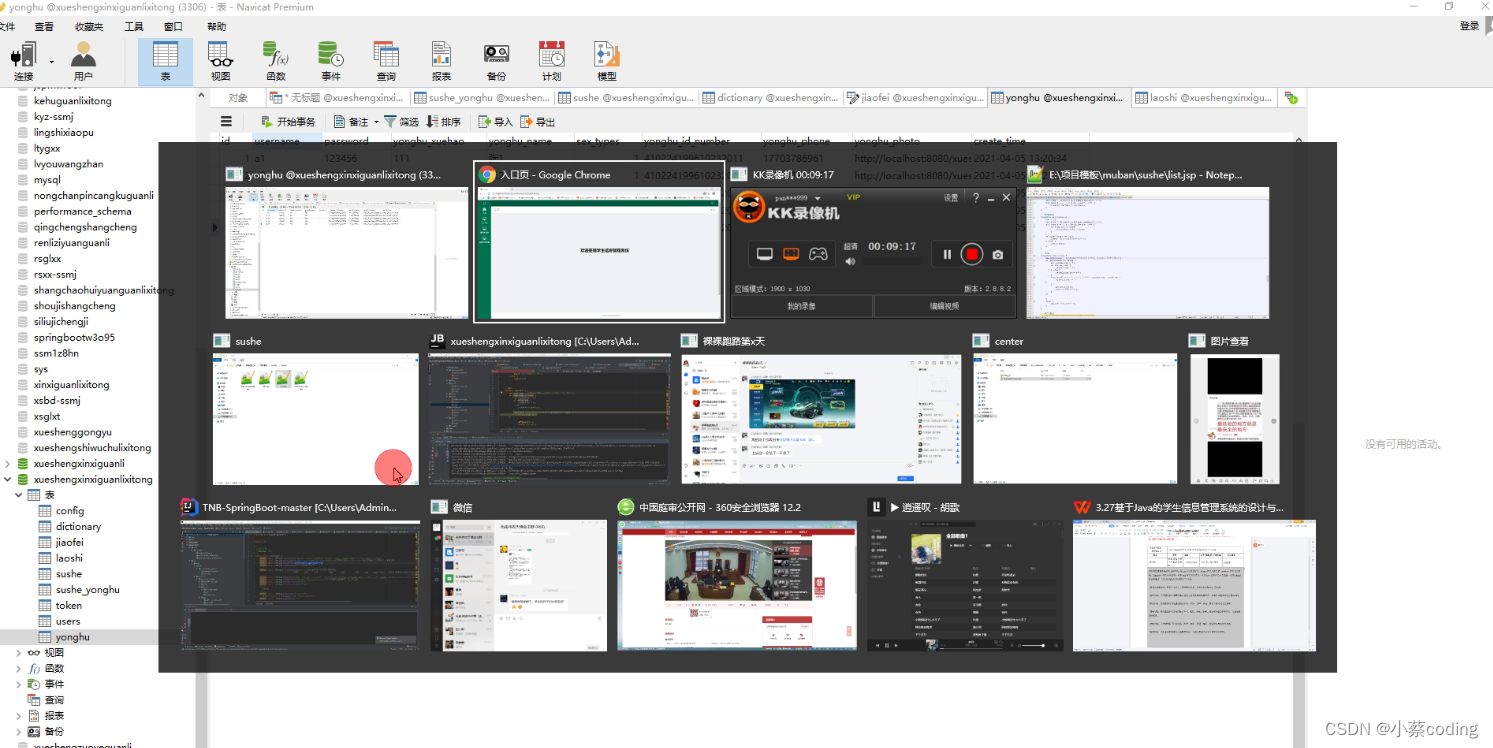Switch to the 入口页 Google Chrome window thumbnail
The width and height of the screenshot is (1493, 748).
(598, 243)
